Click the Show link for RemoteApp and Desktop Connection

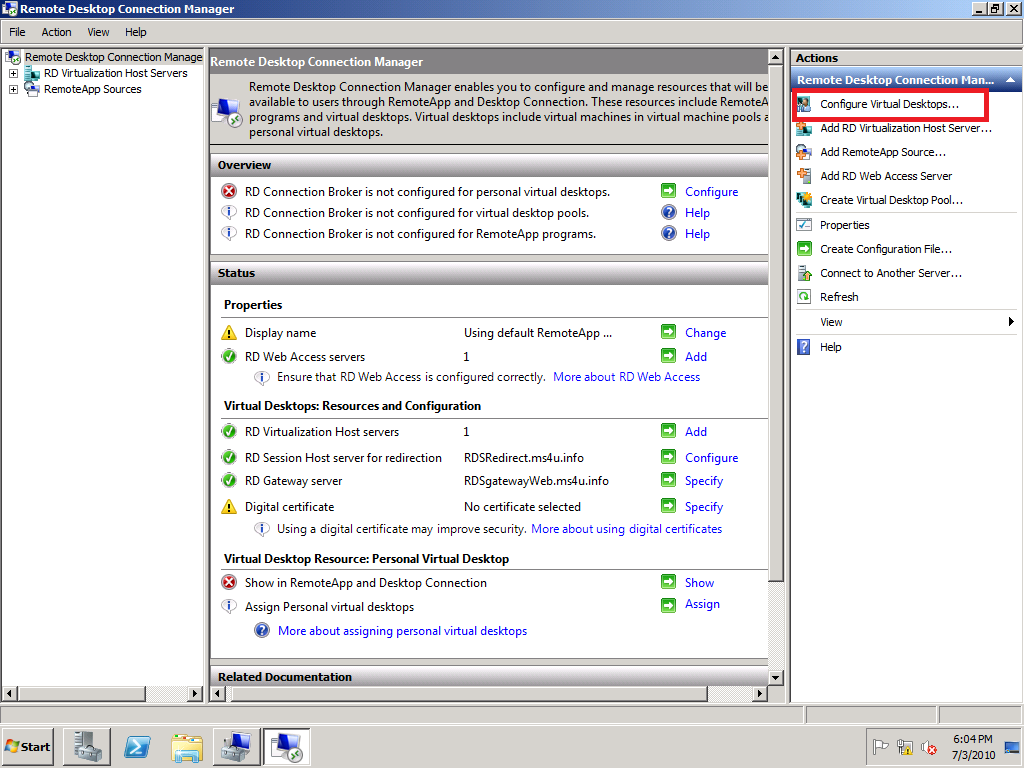coord(699,583)
